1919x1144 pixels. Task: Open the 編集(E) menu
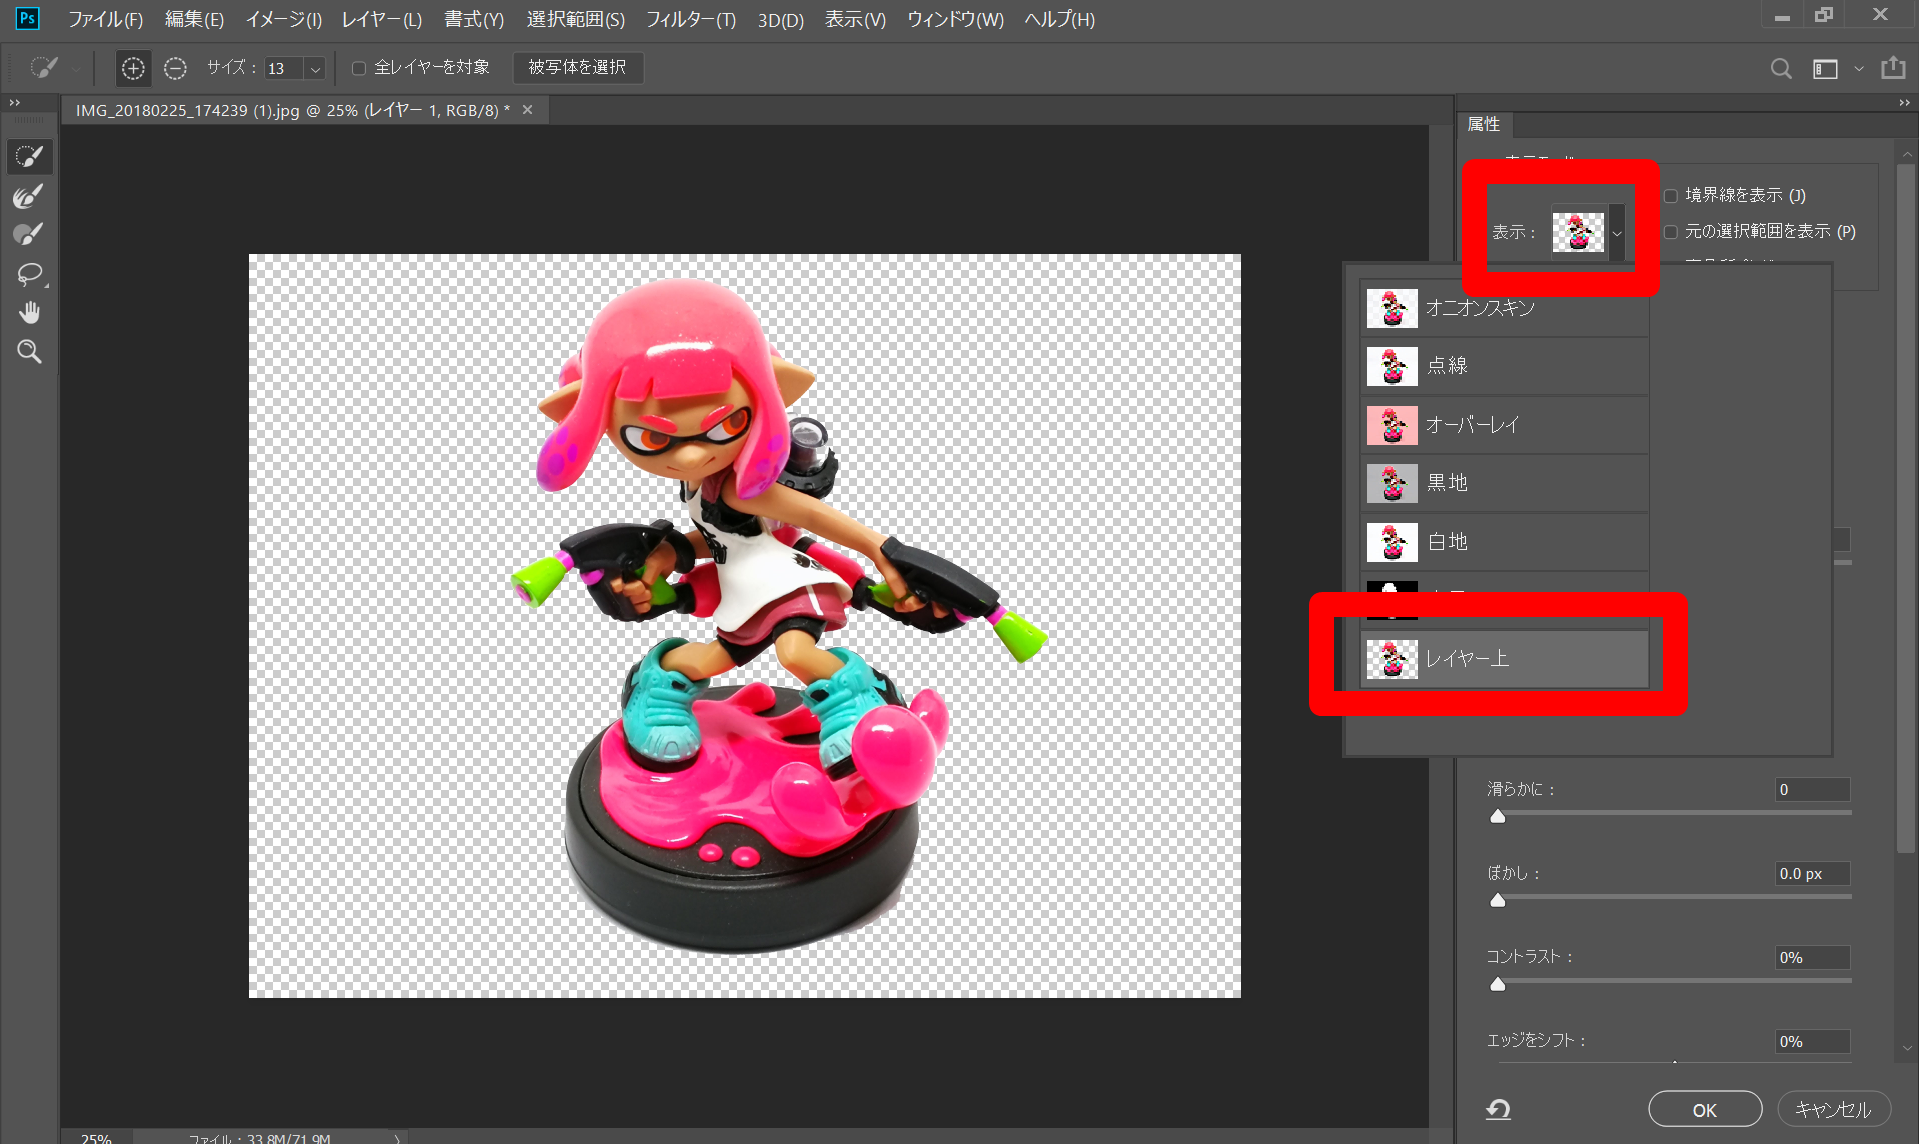point(194,19)
